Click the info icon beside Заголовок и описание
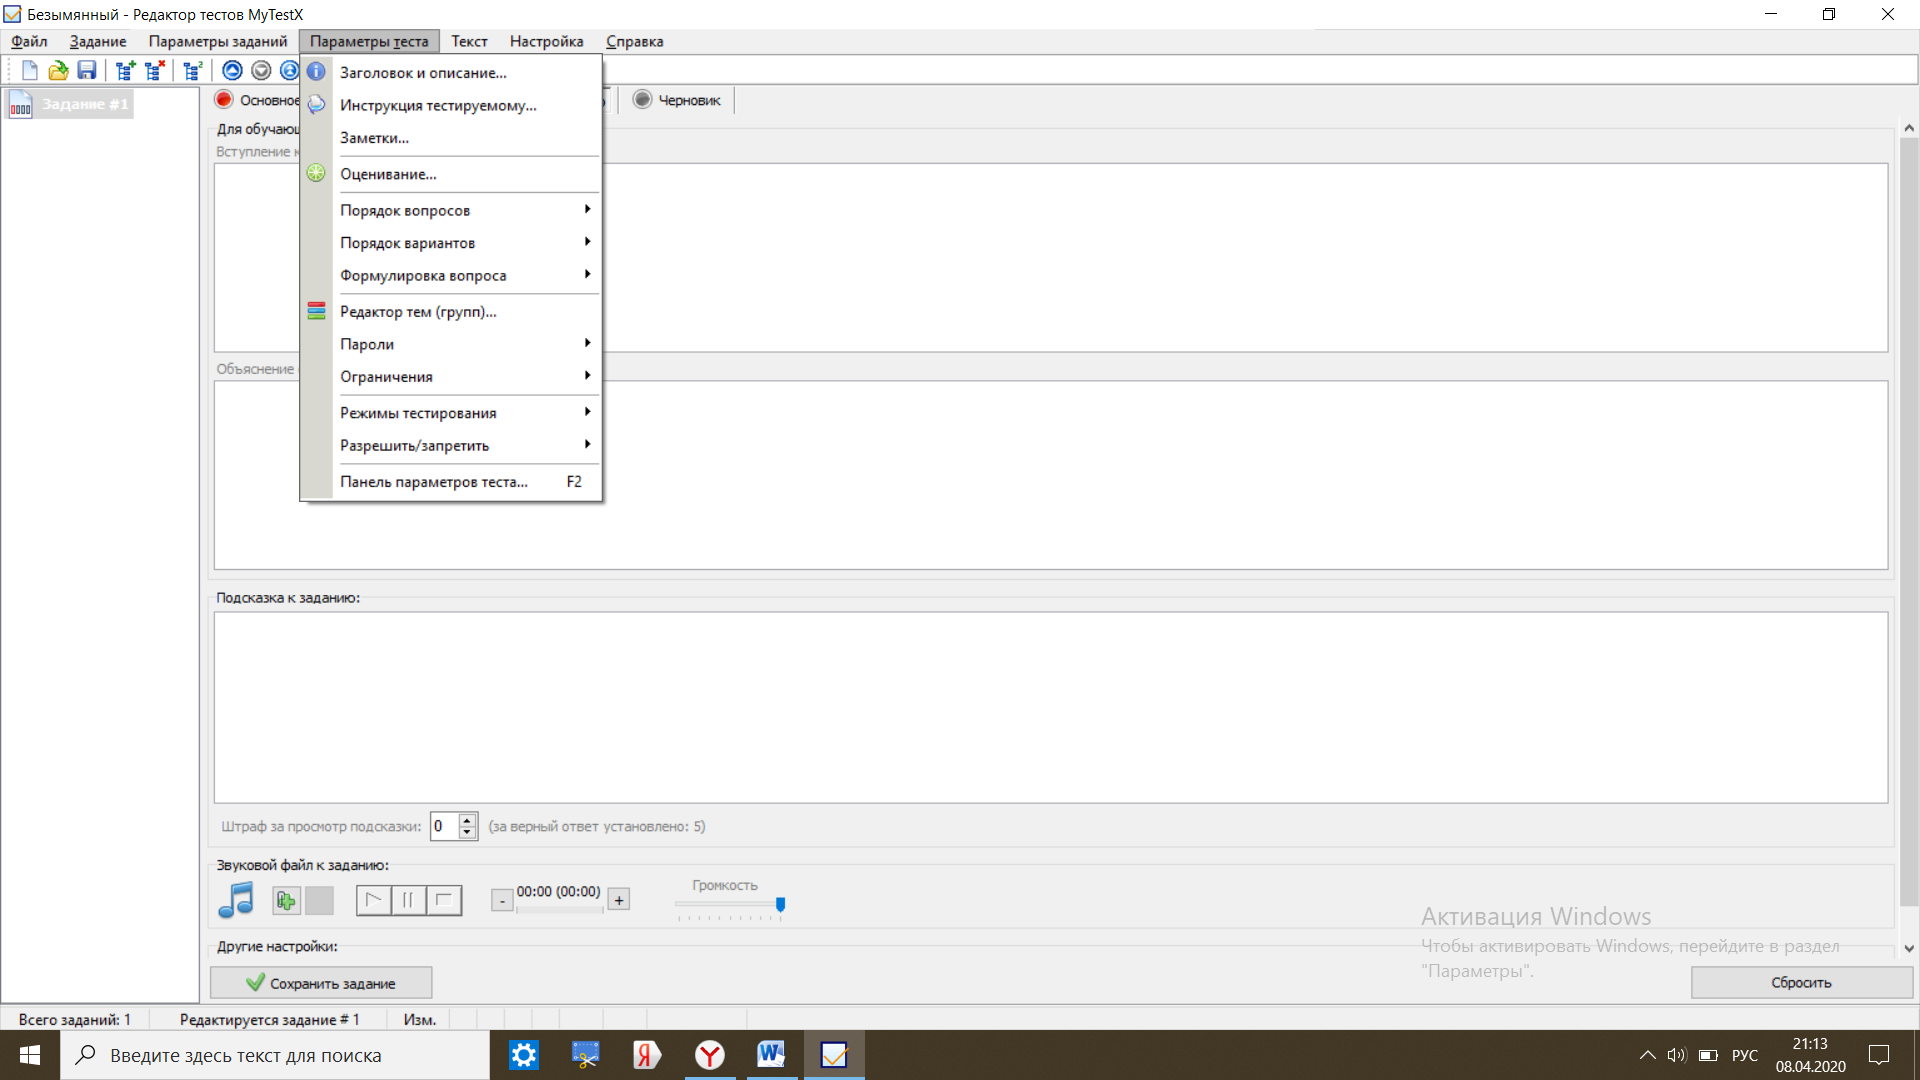This screenshot has height=1080, width=1920. pos(316,71)
